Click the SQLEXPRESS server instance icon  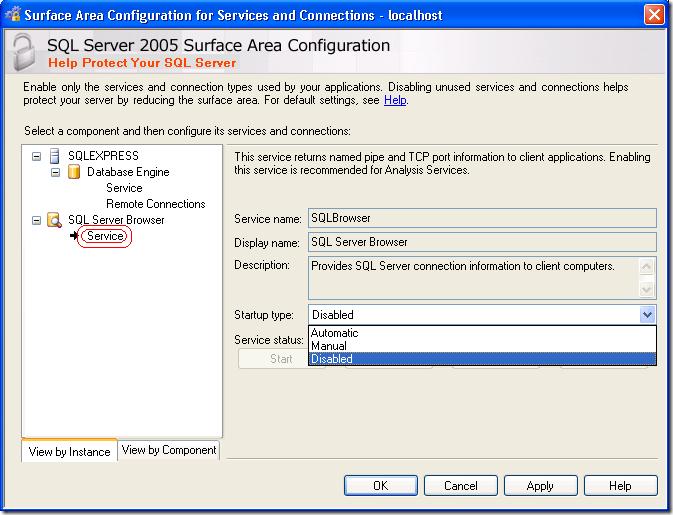point(55,156)
